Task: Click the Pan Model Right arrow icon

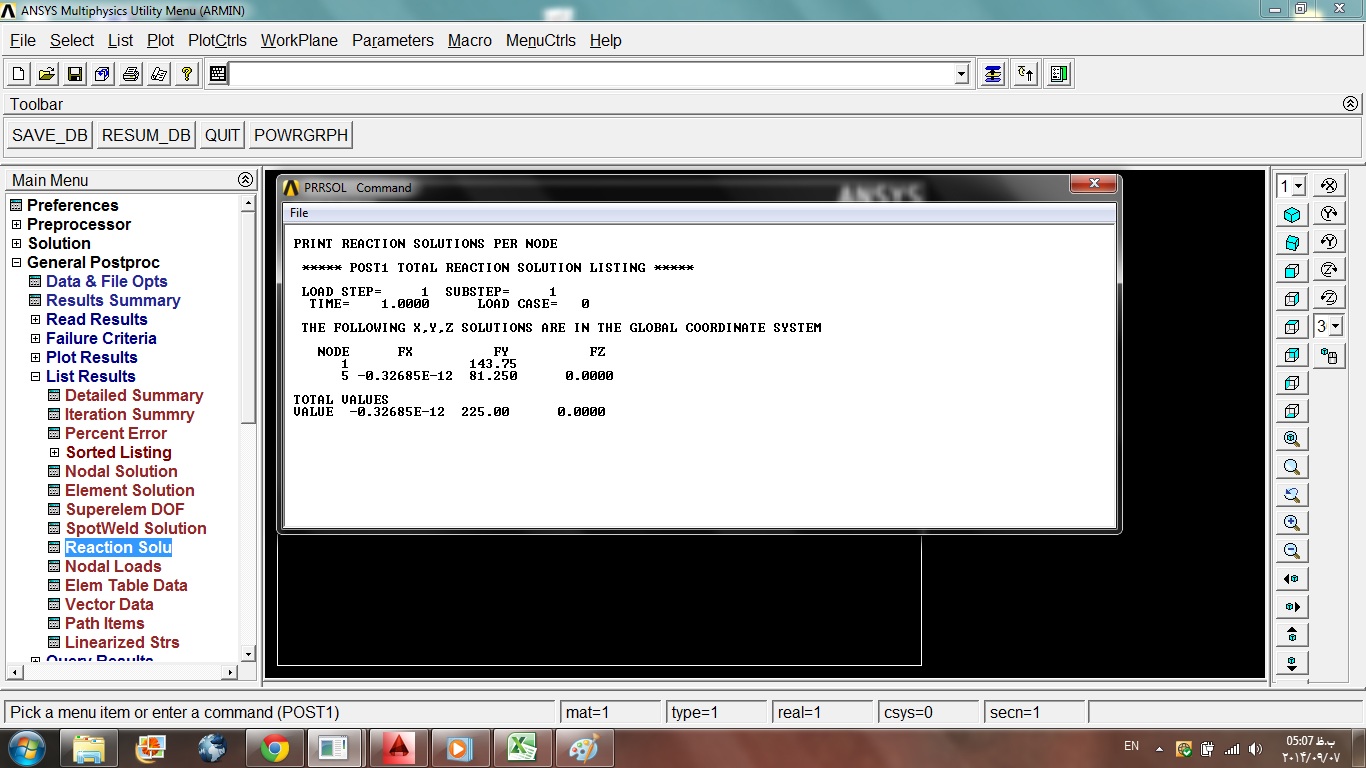Action: coord(1292,607)
